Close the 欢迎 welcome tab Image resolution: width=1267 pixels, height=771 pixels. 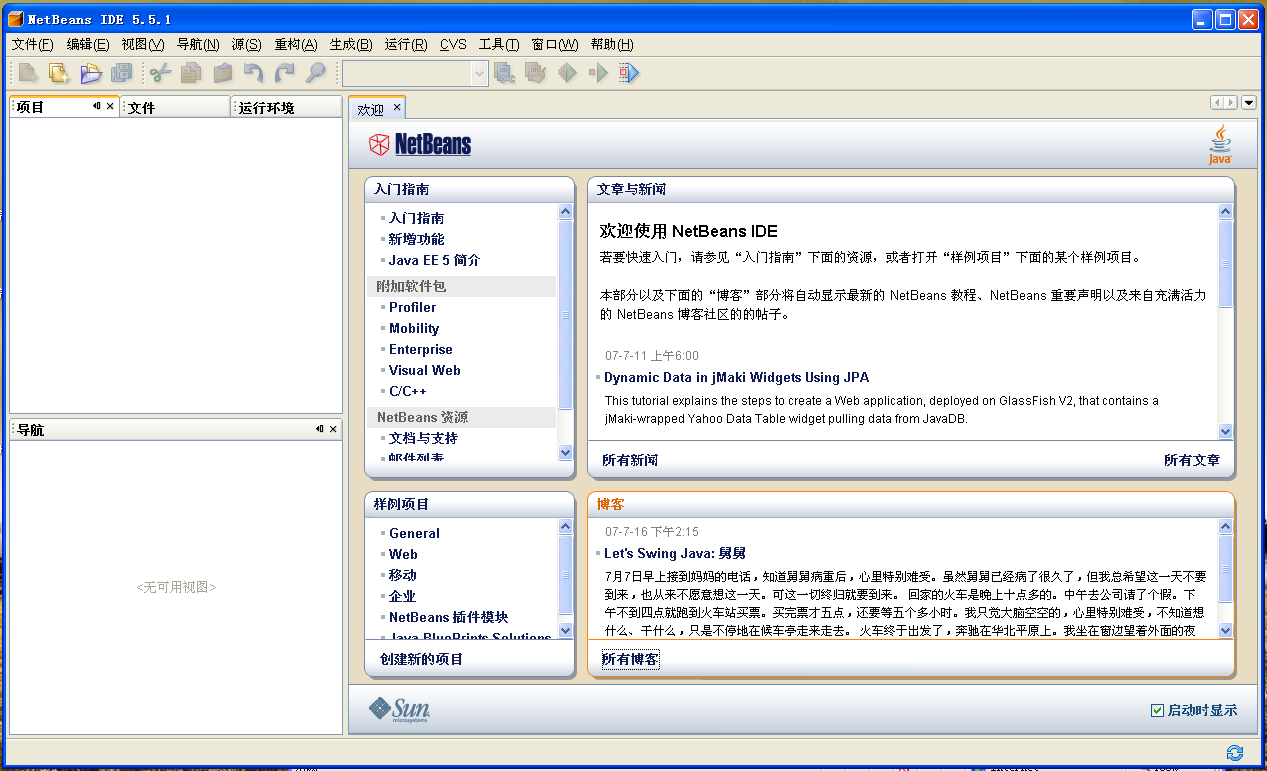(396, 107)
